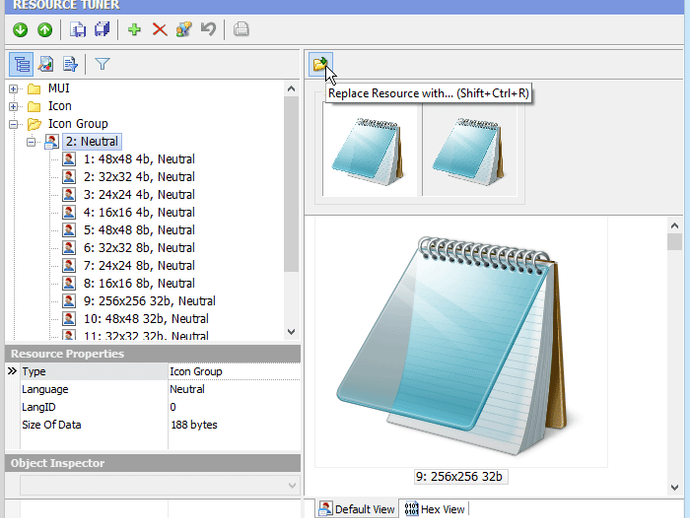Click the Type property row
The image size is (690, 518).
pos(161,371)
